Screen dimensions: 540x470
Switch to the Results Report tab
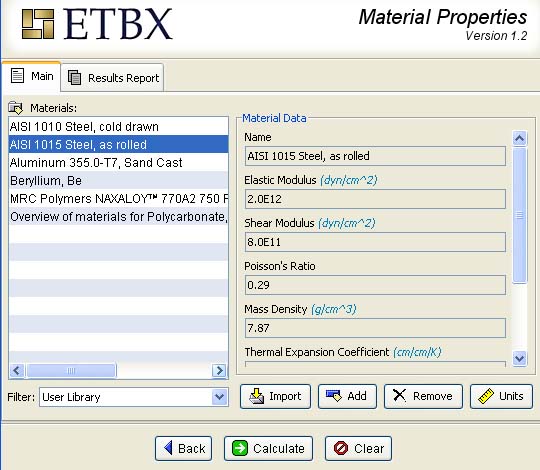tap(113, 78)
